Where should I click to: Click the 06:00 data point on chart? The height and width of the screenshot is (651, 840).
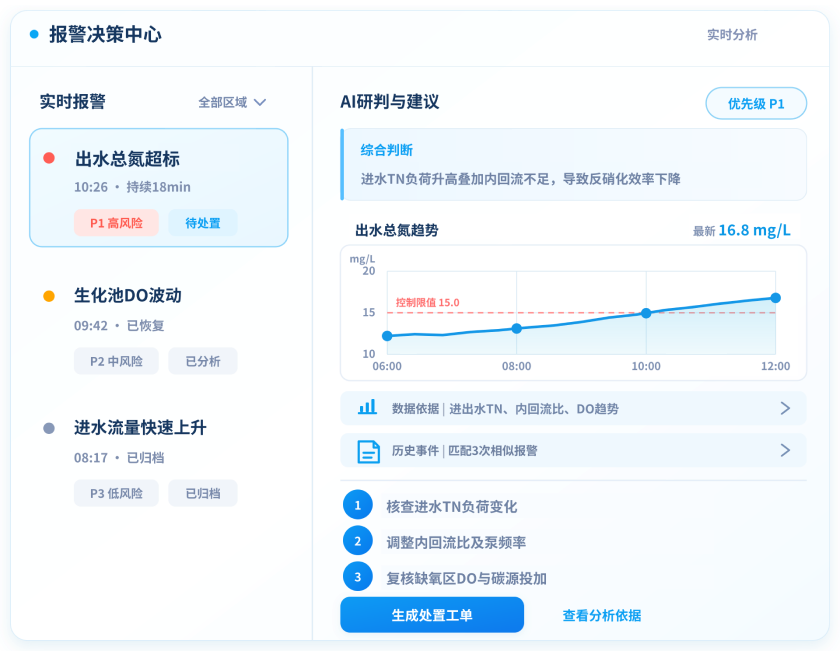point(387,336)
